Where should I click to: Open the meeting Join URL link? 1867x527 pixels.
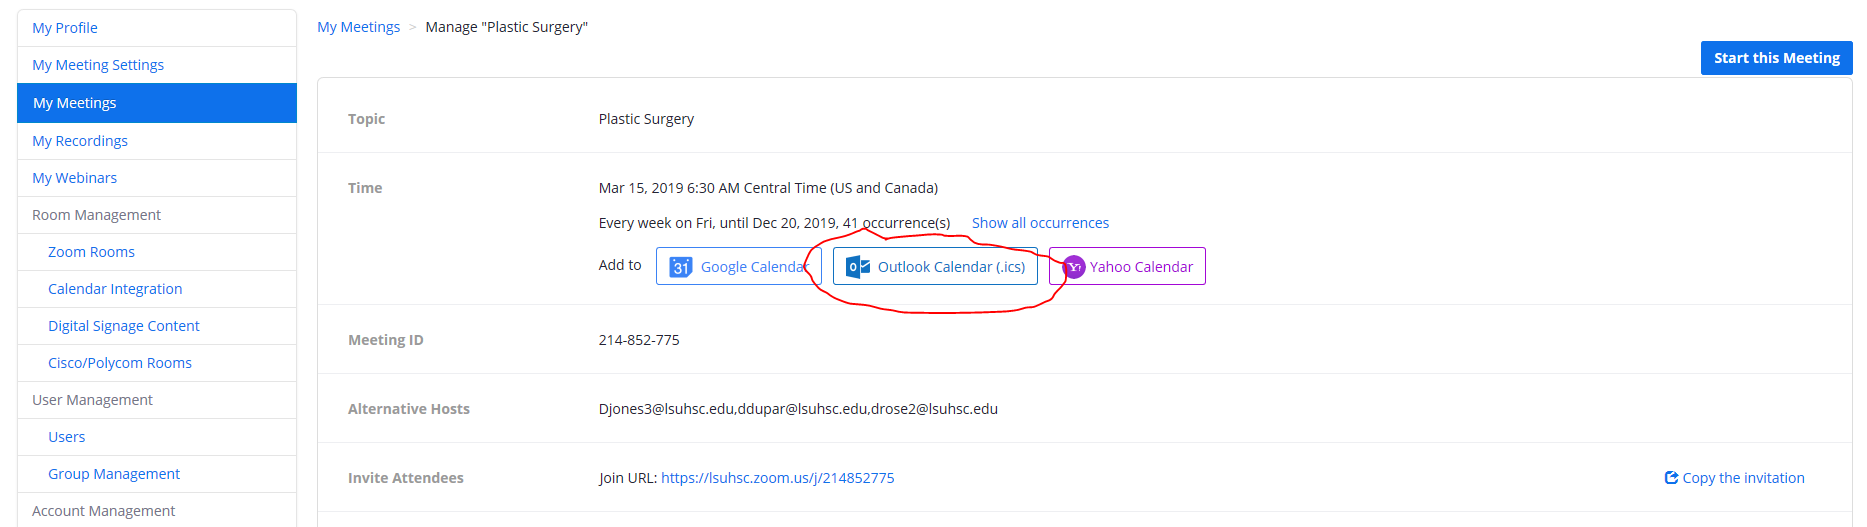tap(777, 478)
